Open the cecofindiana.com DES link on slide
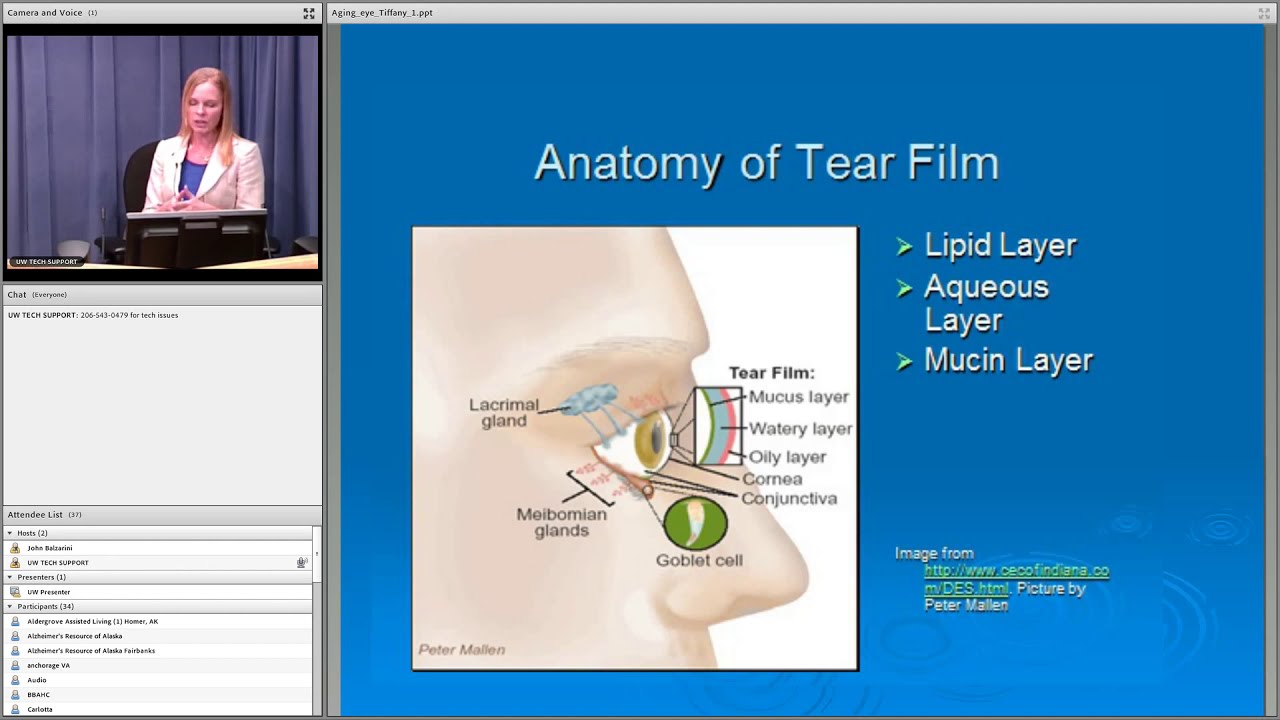 point(1016,579)
